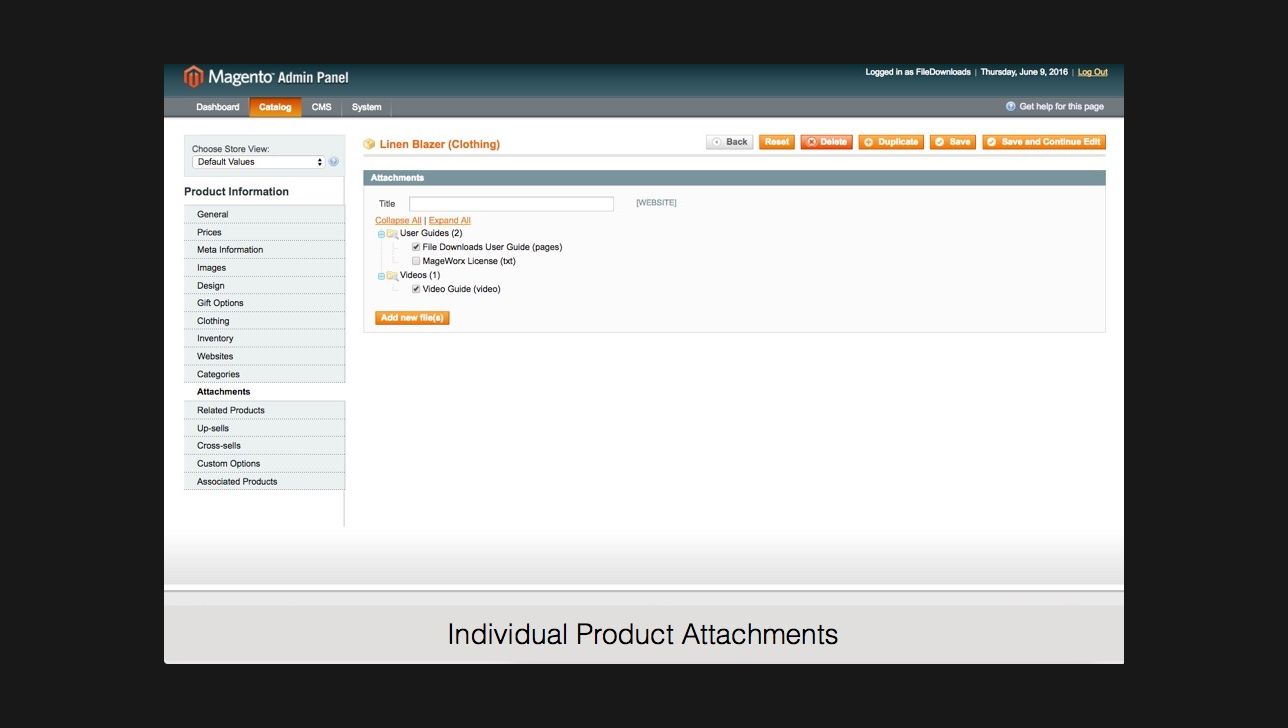Click the folder icon beside User Guides

392,232
